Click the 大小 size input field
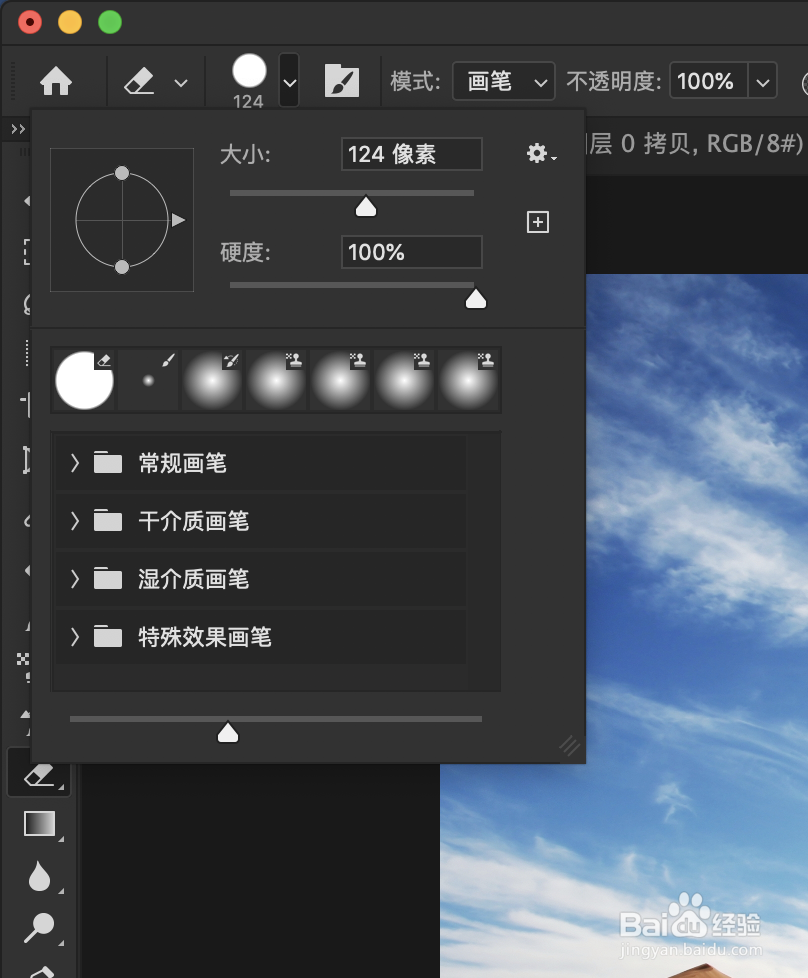 pyautogui.click(x=411, y=153)
